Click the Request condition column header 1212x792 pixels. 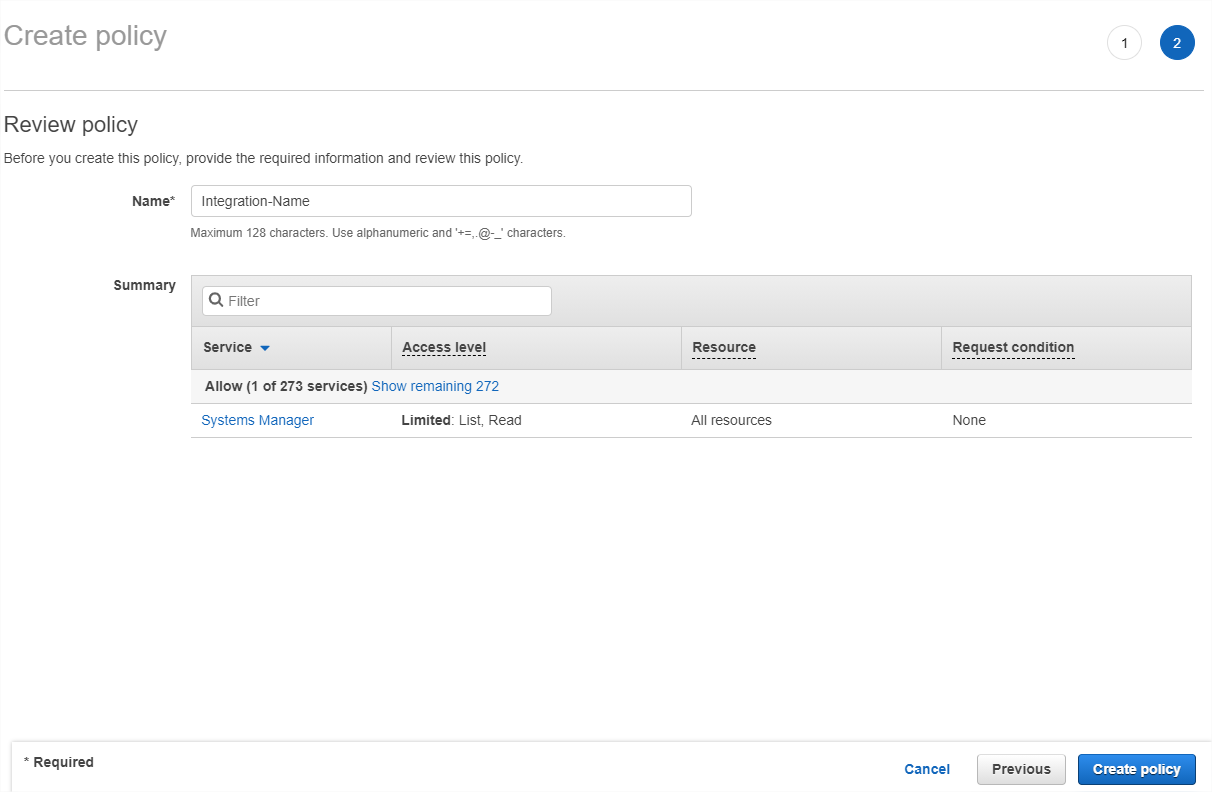click(x=1013, y=348)
